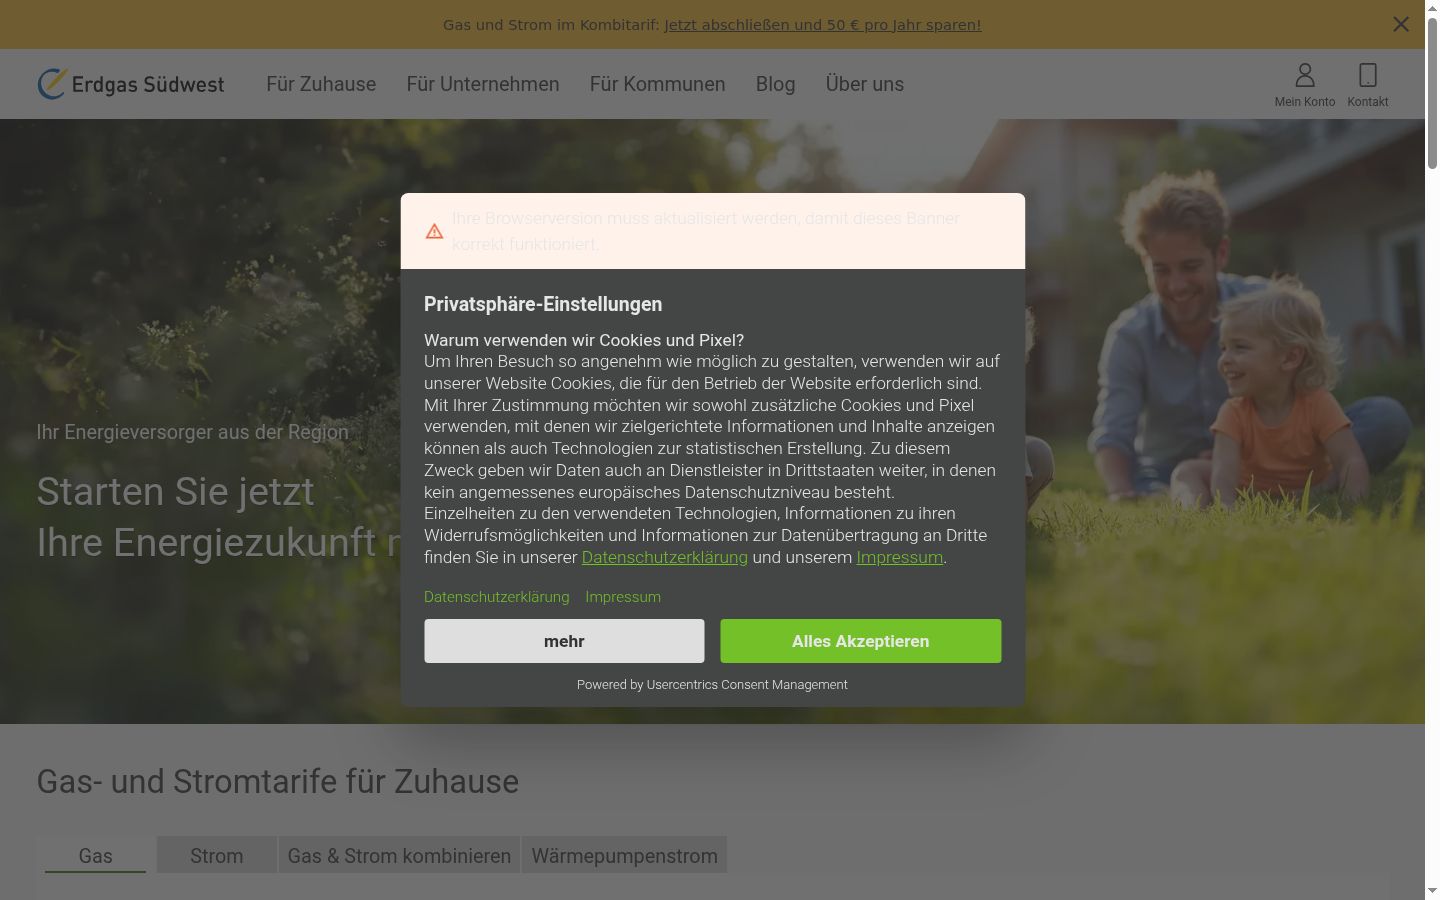Open the Für Kommunen menu
This screenshot has width=1440, height=900.
click(x=657, y=84)
